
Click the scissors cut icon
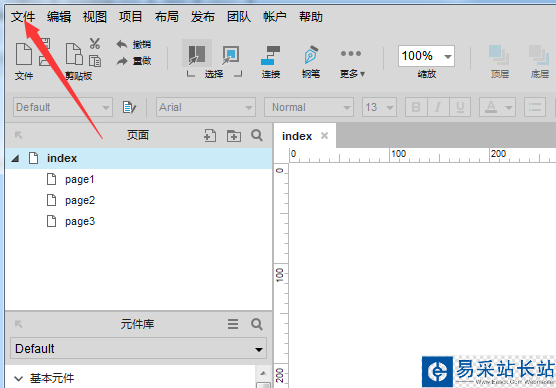95,44
